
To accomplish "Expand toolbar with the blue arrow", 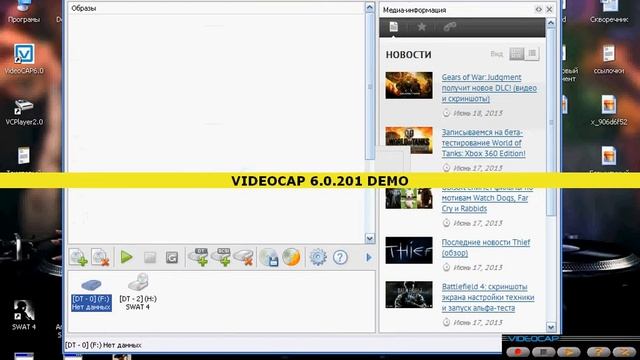I will pyautogui.click(x=369, y=257).
